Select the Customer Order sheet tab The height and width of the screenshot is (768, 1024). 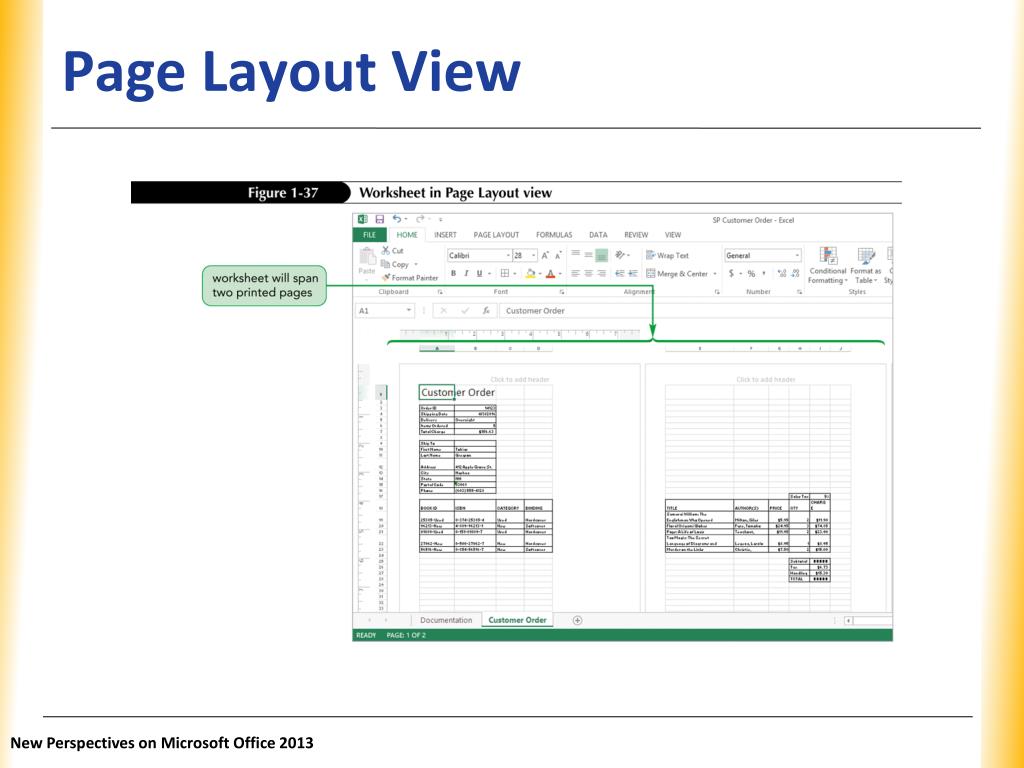517,620
